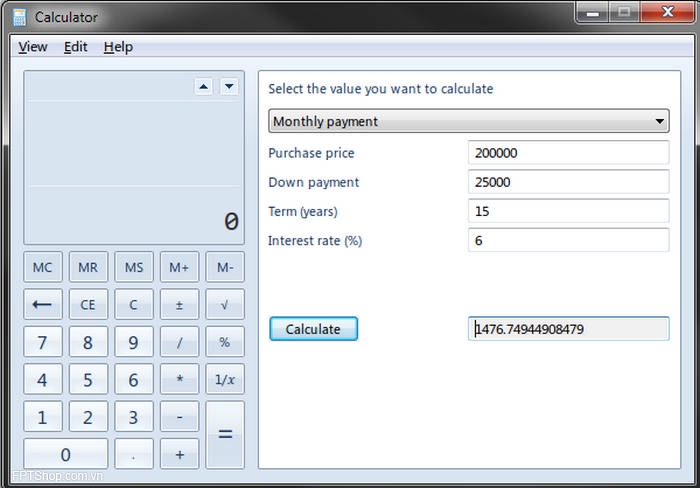Screen dimensions: 700x488
Task: Click the number 8 key
Action: 88,342
